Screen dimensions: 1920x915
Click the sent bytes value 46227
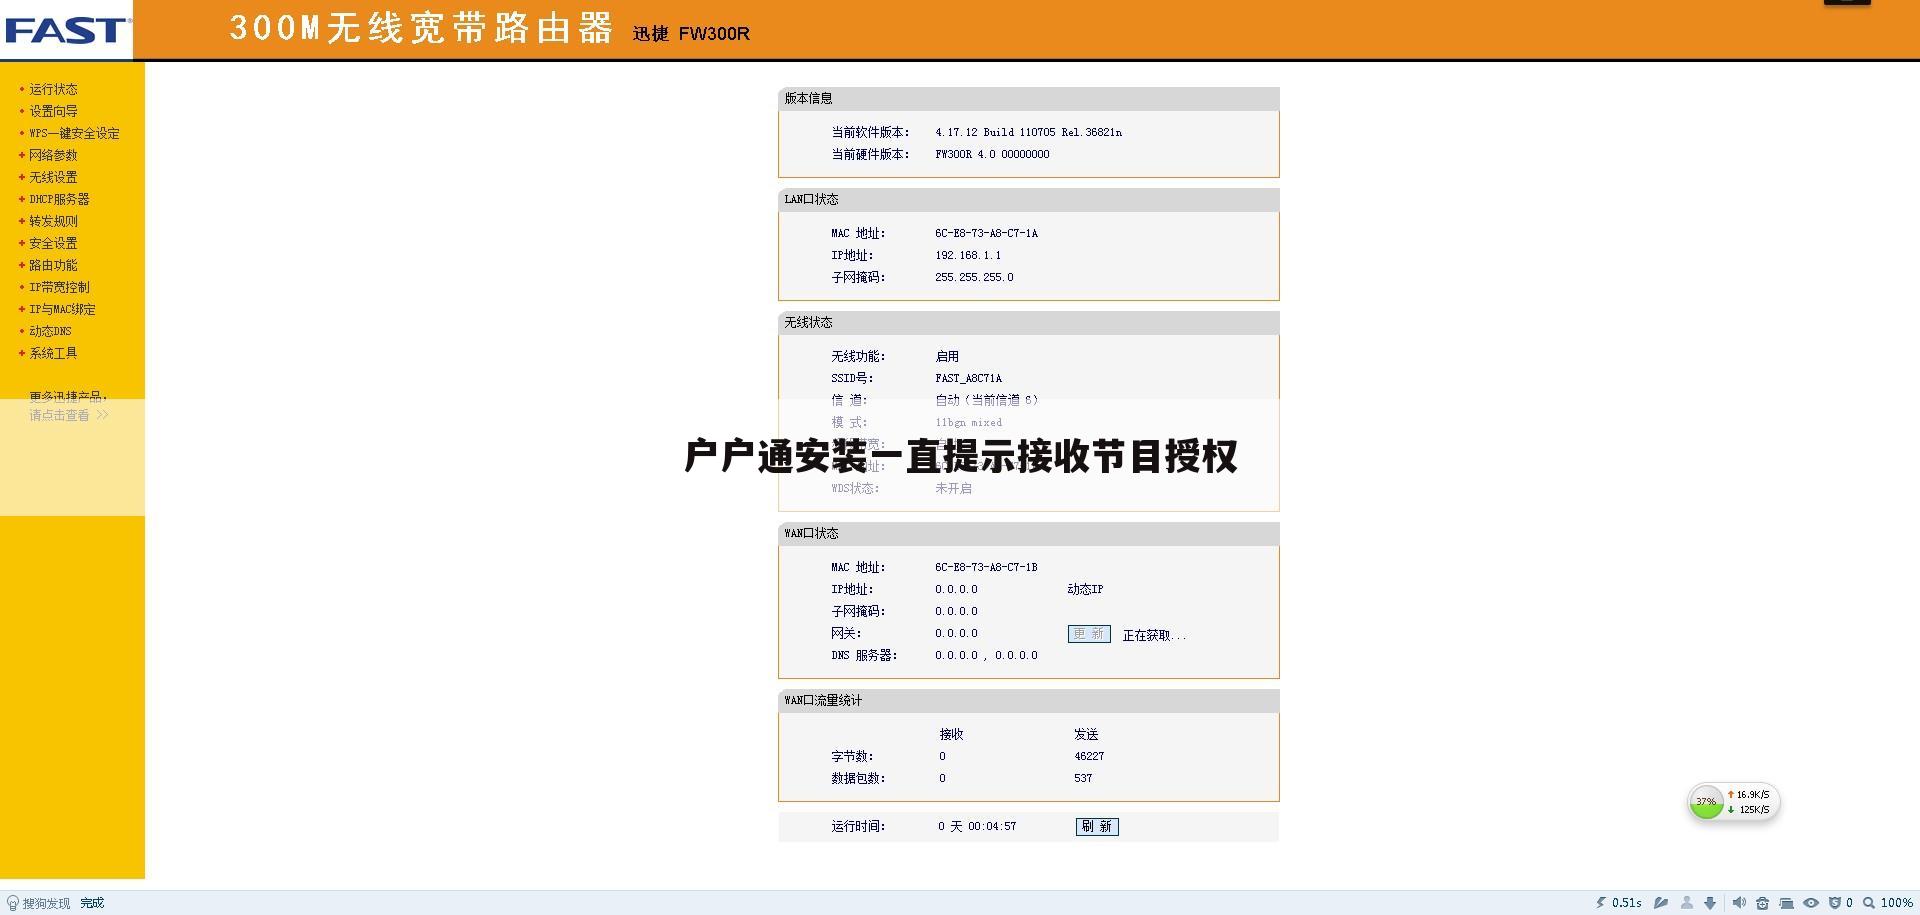tap(1089, 756)
